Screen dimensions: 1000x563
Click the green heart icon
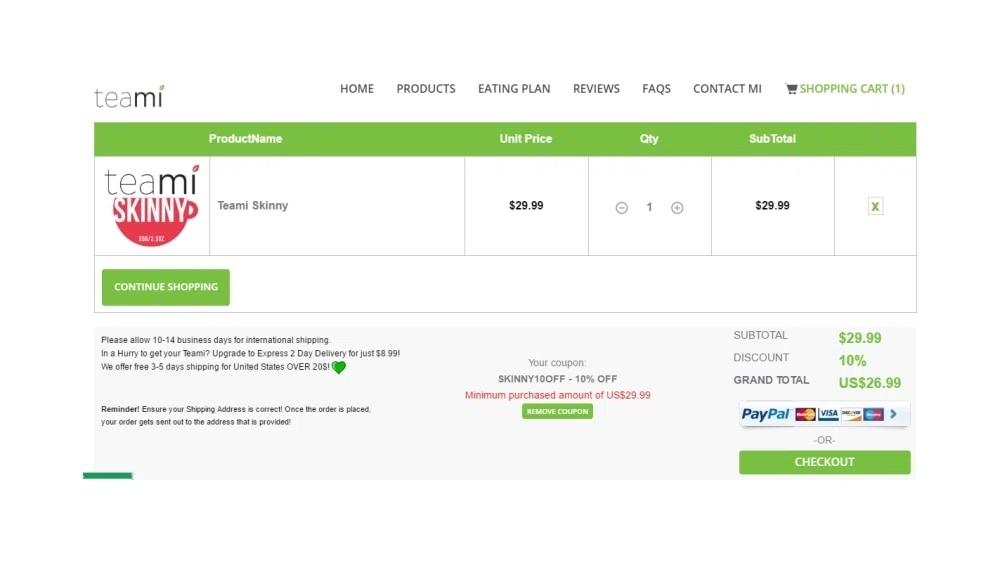click(339, 367)
